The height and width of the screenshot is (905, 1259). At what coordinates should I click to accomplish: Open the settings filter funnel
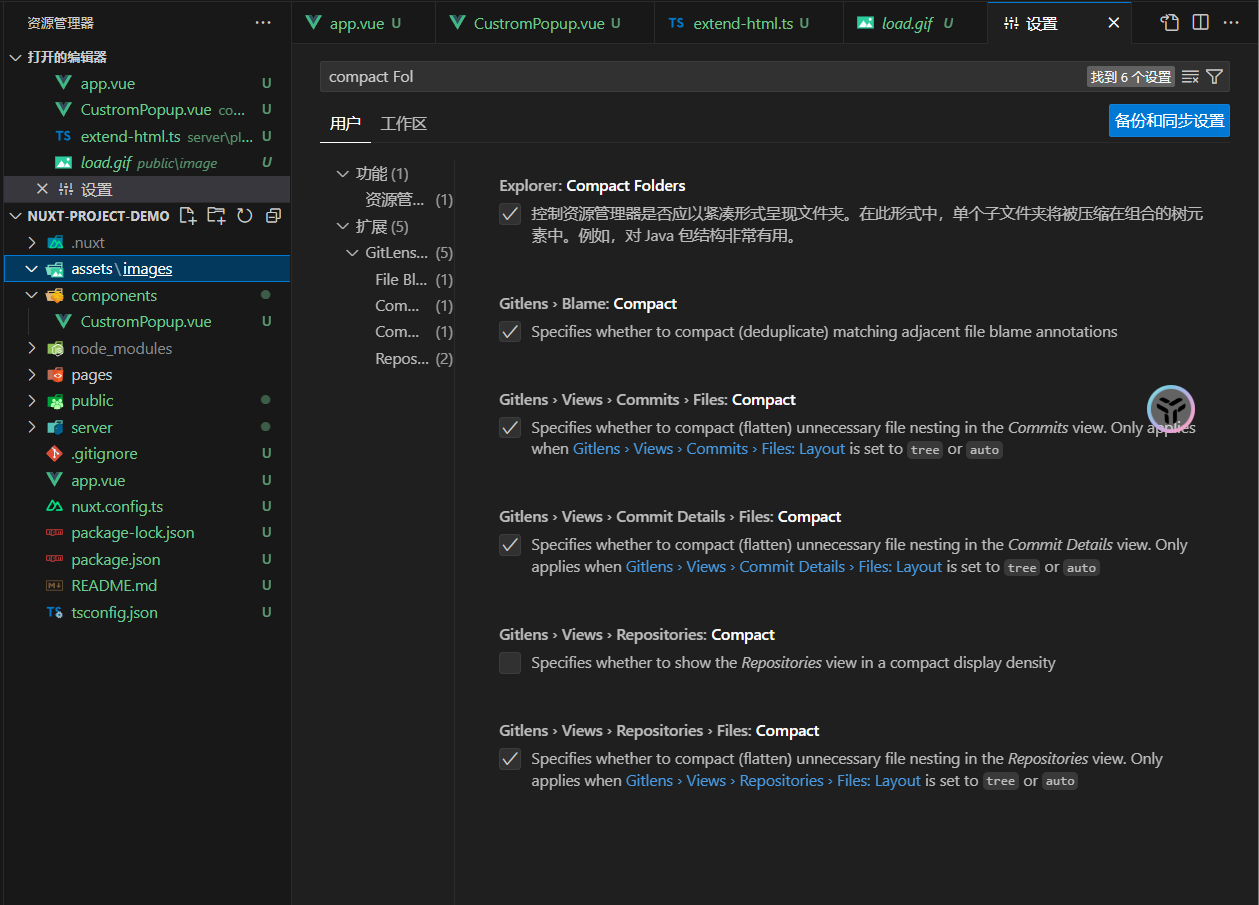(x=1215, y=77)
